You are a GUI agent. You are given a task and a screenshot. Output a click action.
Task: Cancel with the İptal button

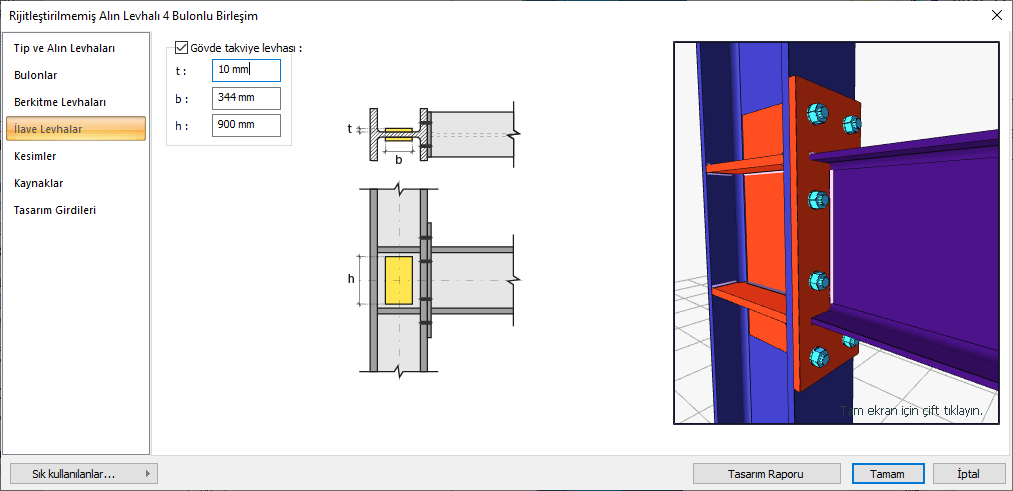969,474
